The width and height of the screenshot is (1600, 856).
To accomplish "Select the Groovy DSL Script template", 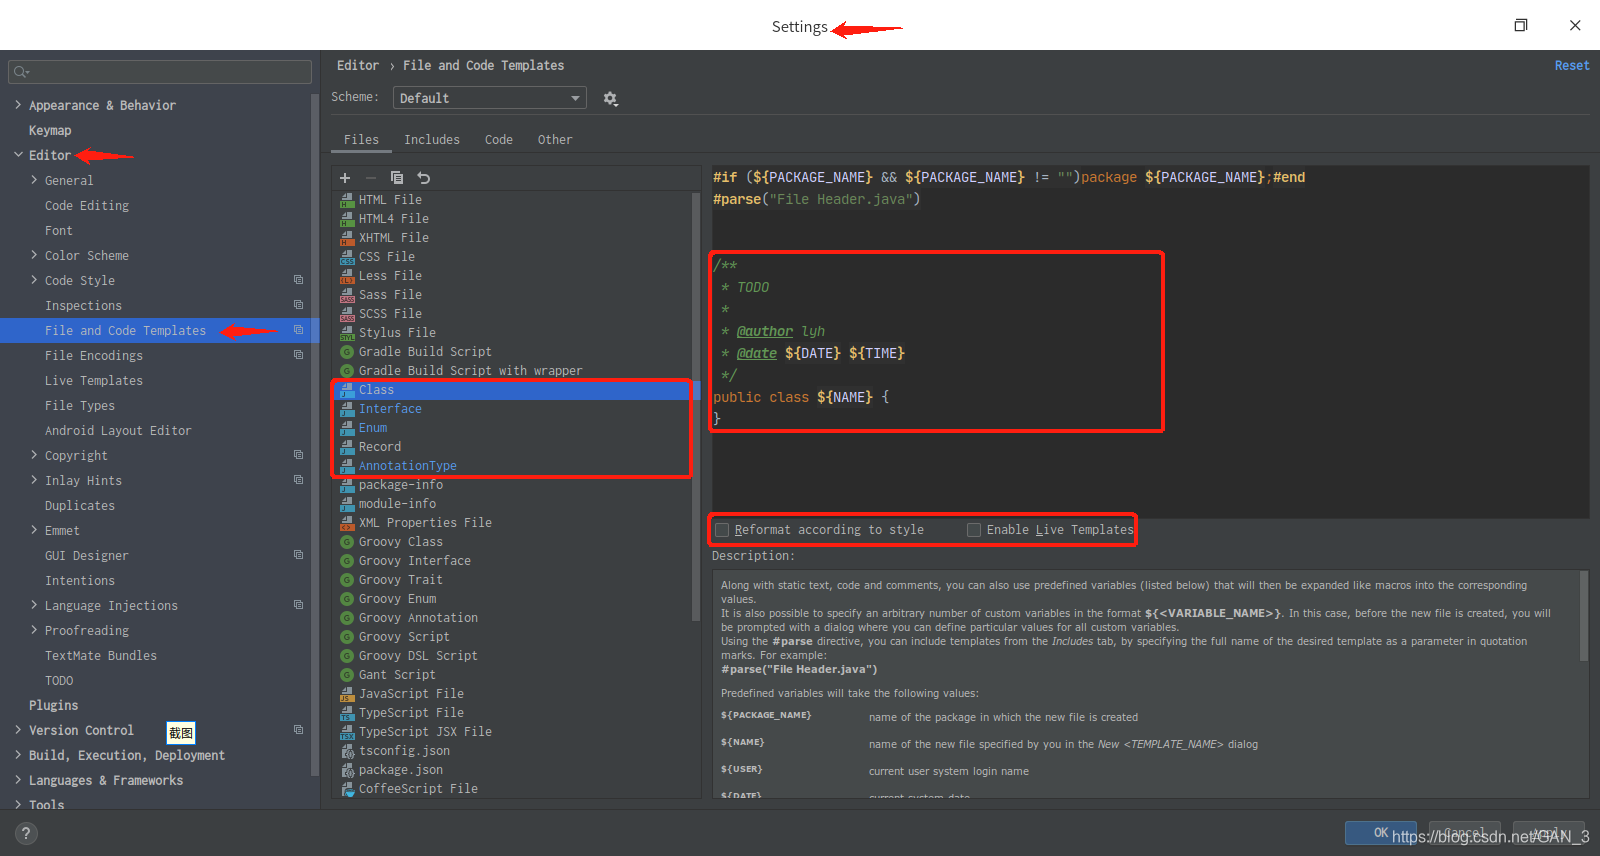I will 418,656.
